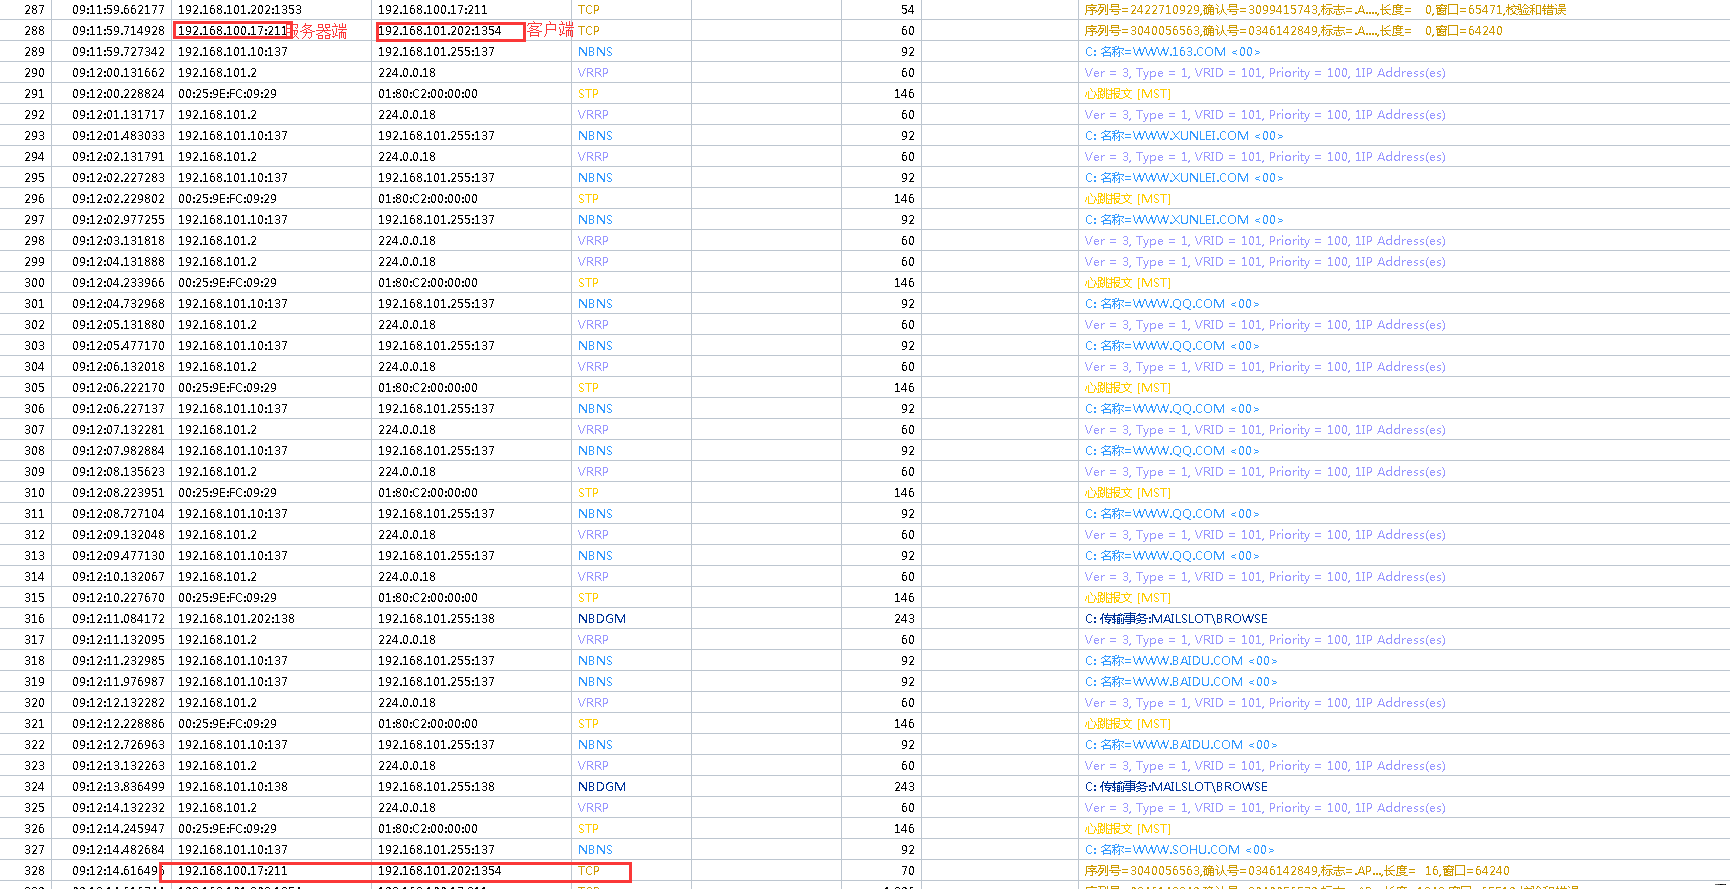This screenshot has height=889, width=1730.
Task: Click timestamp 09:12:04.732968
Action: [118, 304]
